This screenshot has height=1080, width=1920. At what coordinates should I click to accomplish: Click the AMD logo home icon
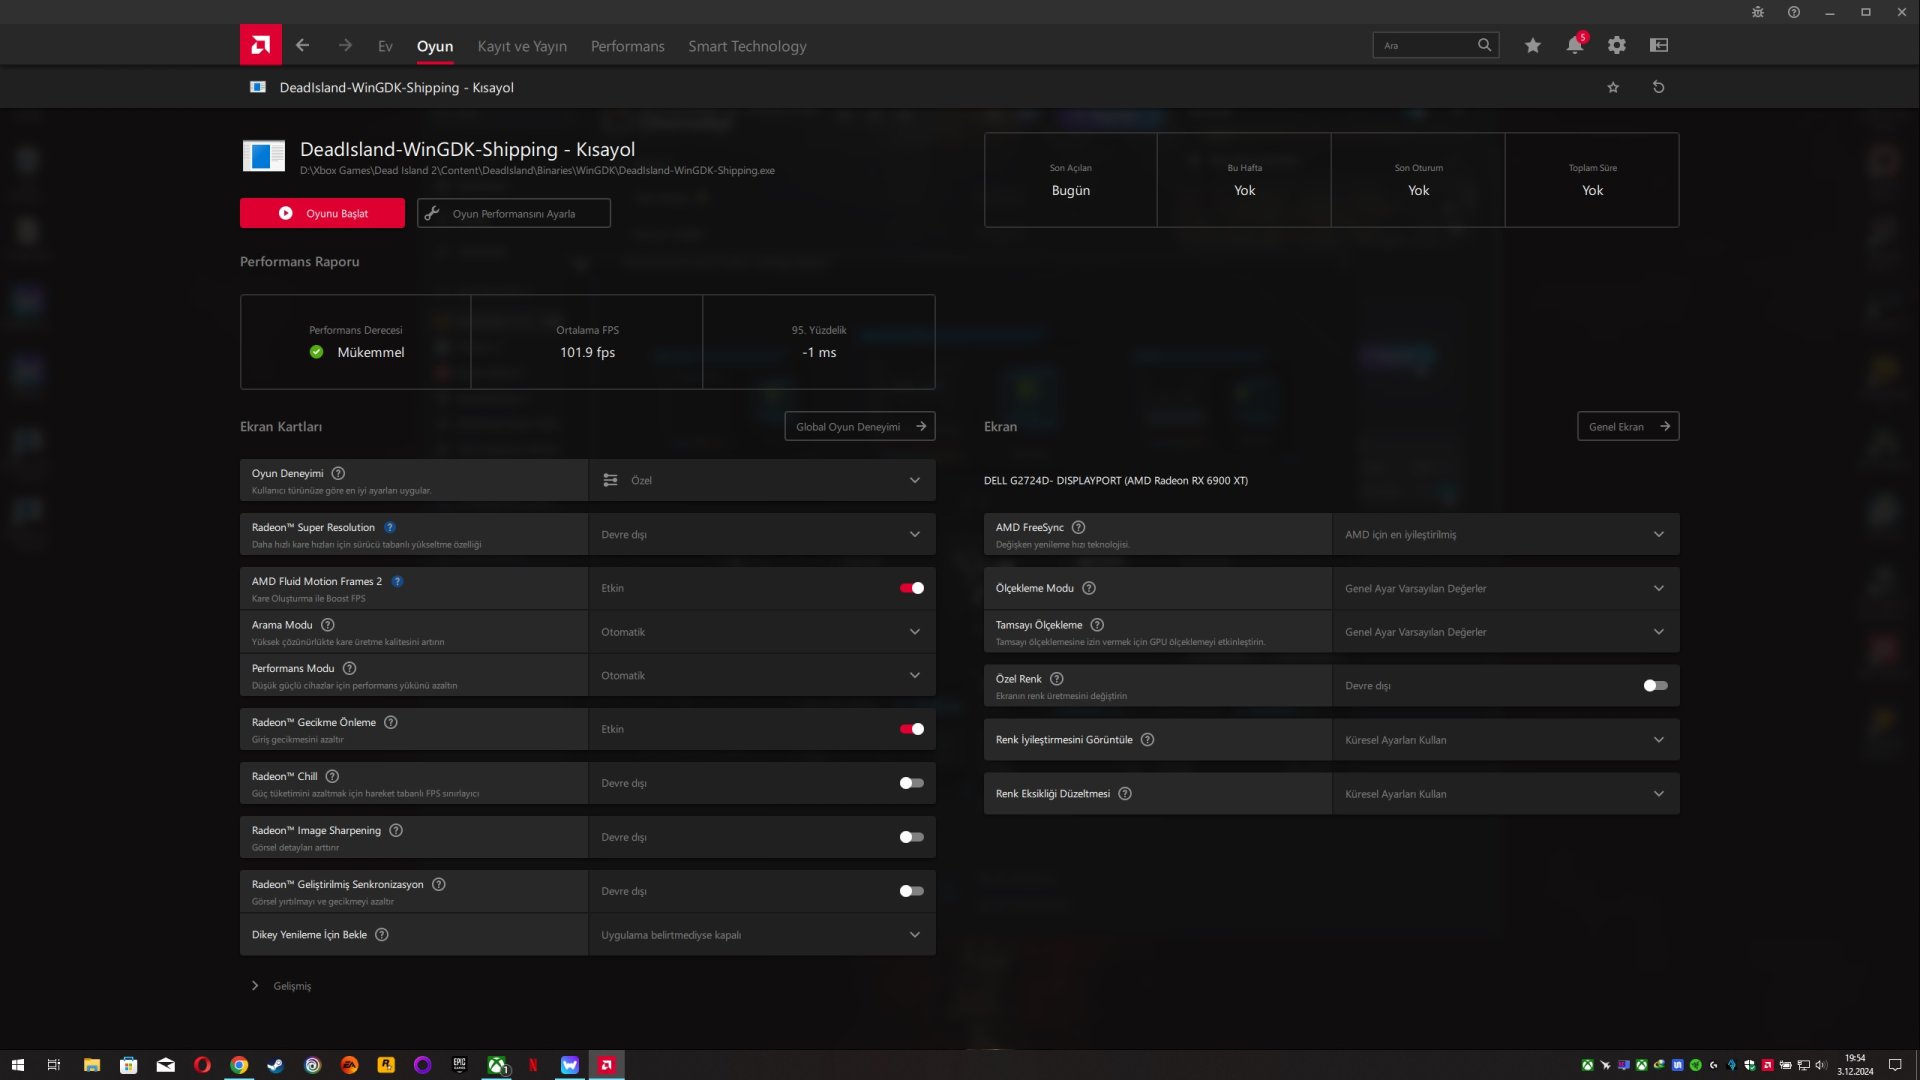coord(260,45)
